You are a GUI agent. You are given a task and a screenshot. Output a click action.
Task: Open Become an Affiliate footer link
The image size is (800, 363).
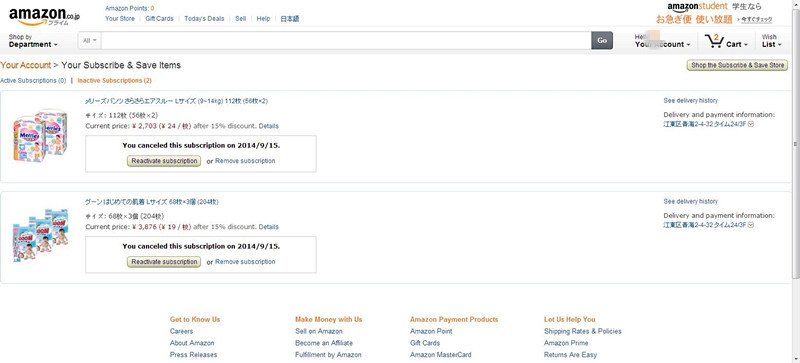(x=324, y=343)
